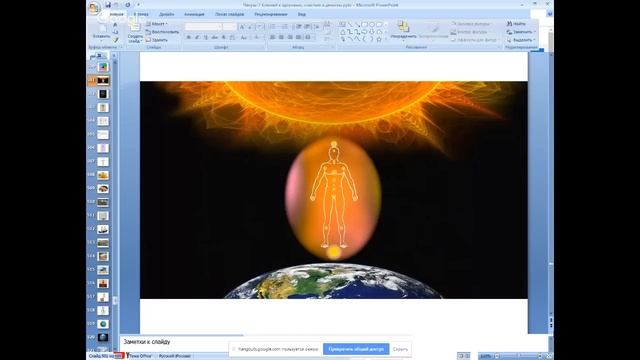Open Найти find tool
The width and height of the screenshot is (640, 360).
(516, 24)
